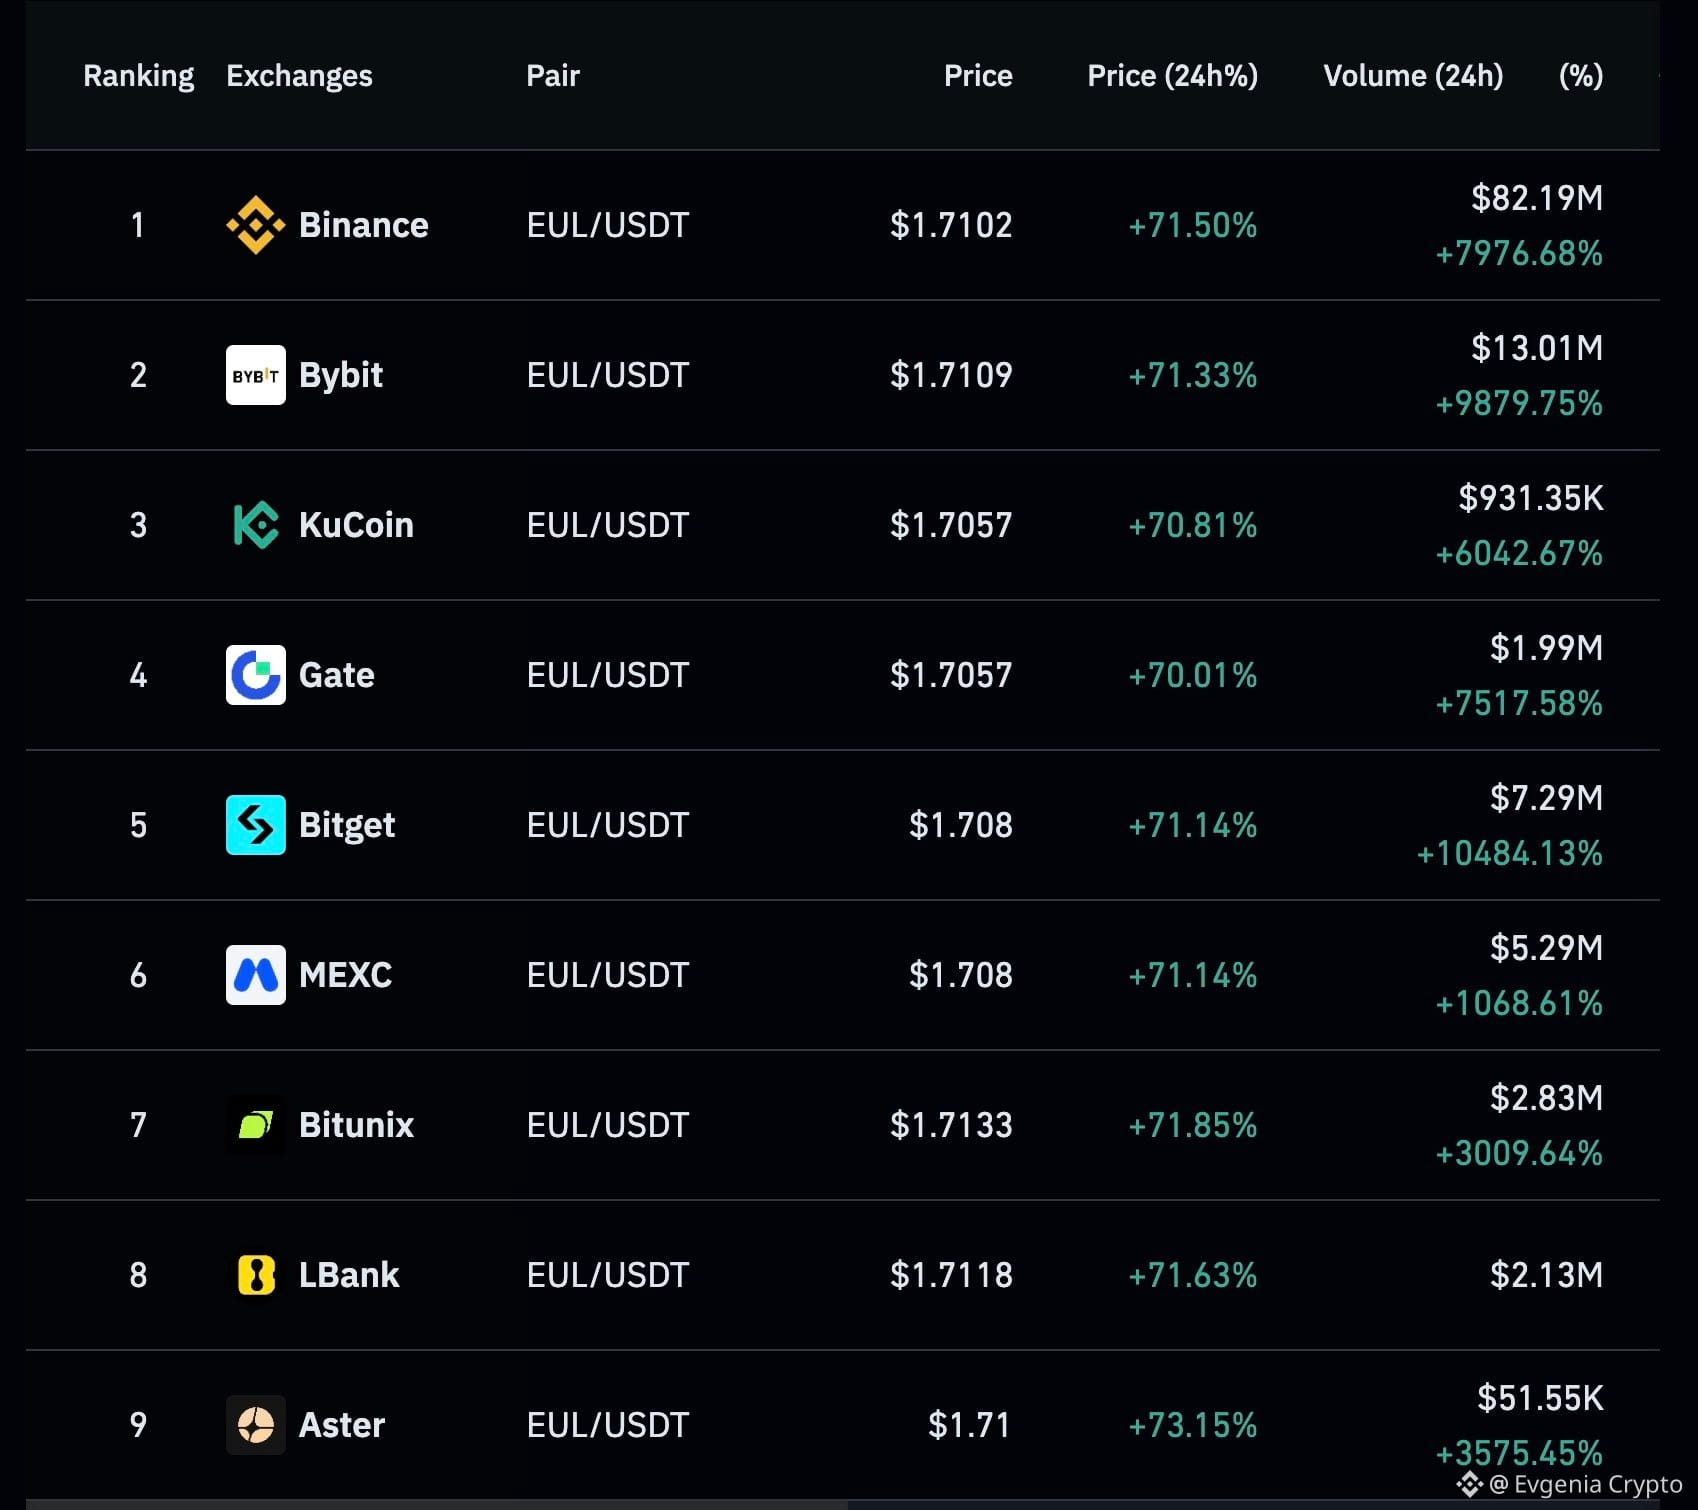Click the Pair column header
The image size is (1698, 1510).
(553, 76)
